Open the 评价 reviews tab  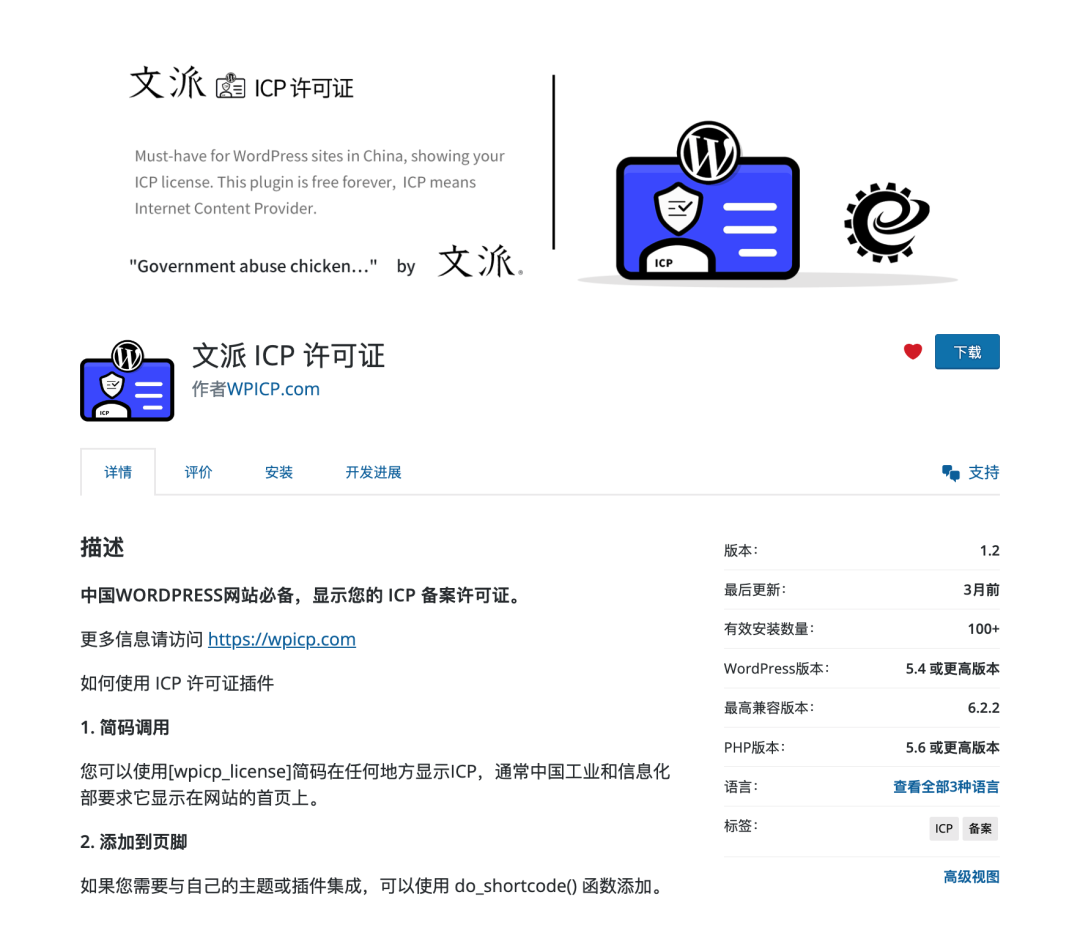pos(198,472)
